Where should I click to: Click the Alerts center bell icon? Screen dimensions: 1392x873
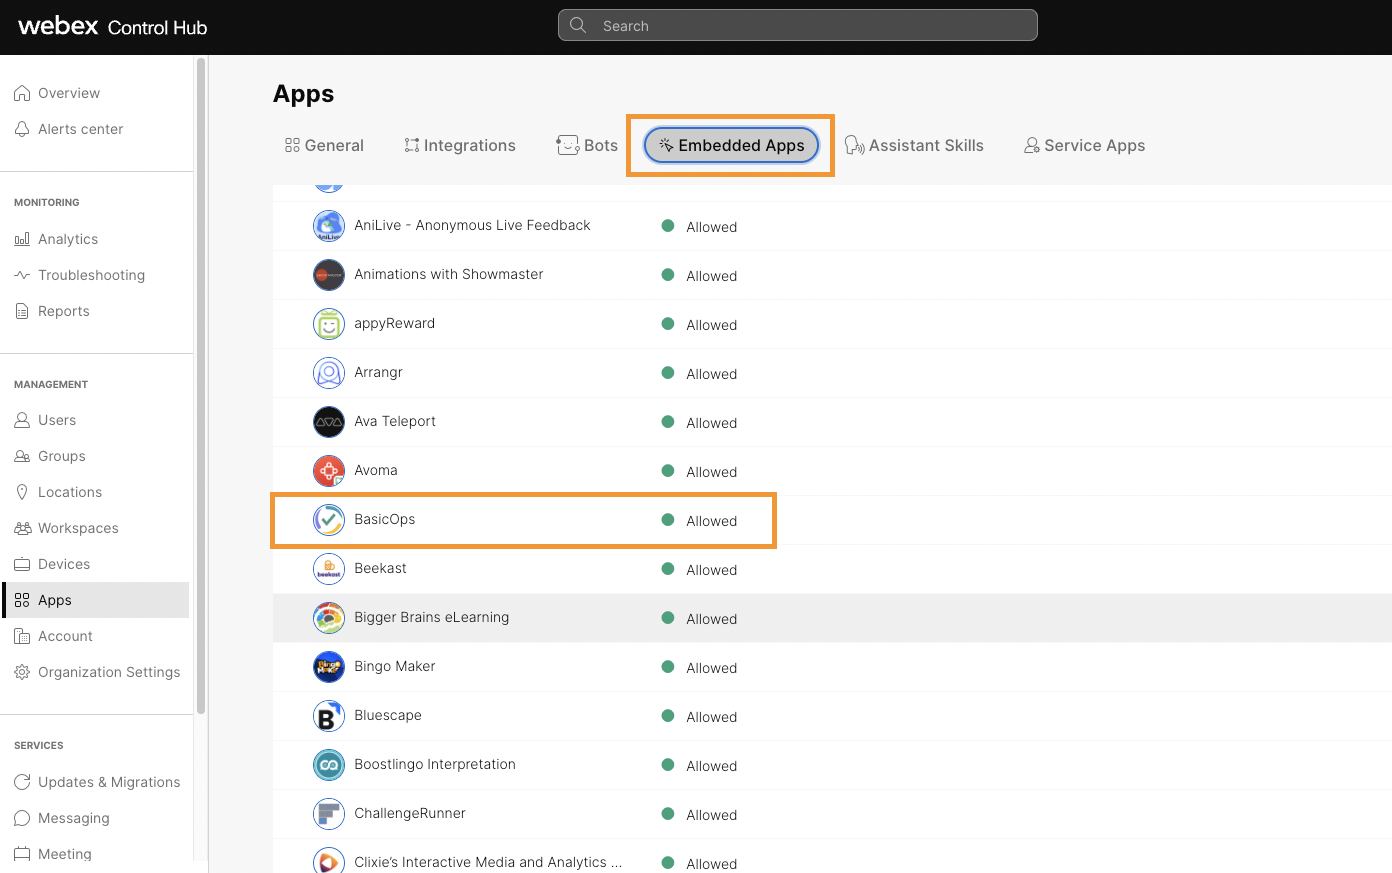point(22,129)
